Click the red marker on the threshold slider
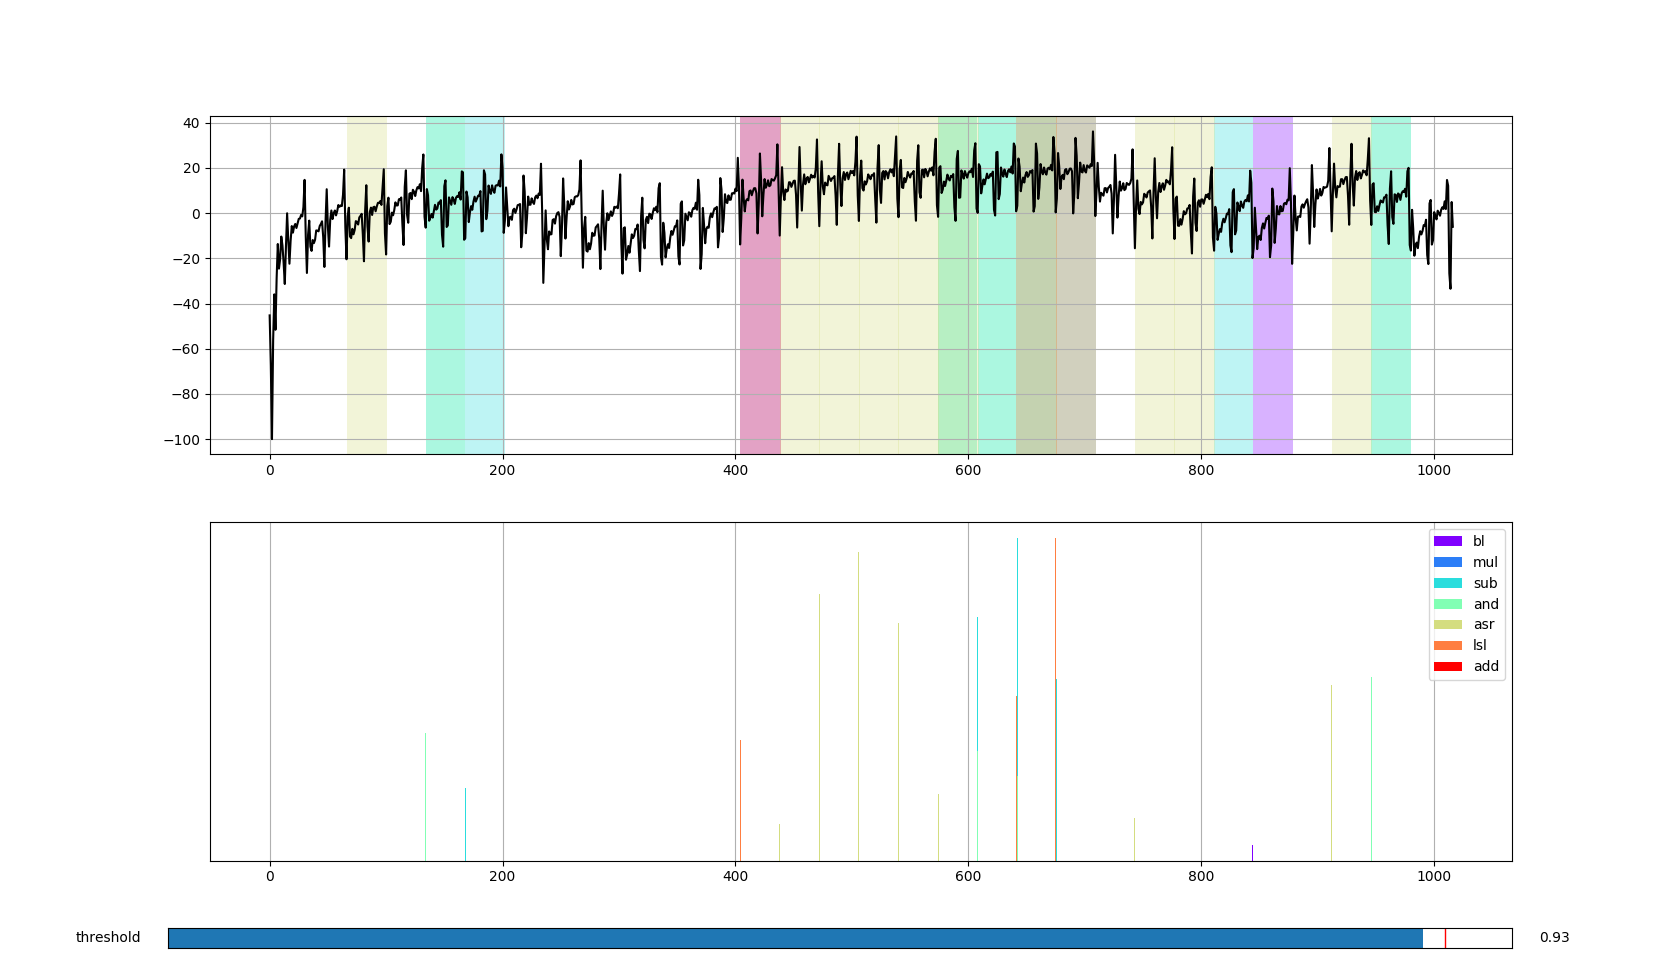Screen dimensions: 1680x967 coord(1446,938)
